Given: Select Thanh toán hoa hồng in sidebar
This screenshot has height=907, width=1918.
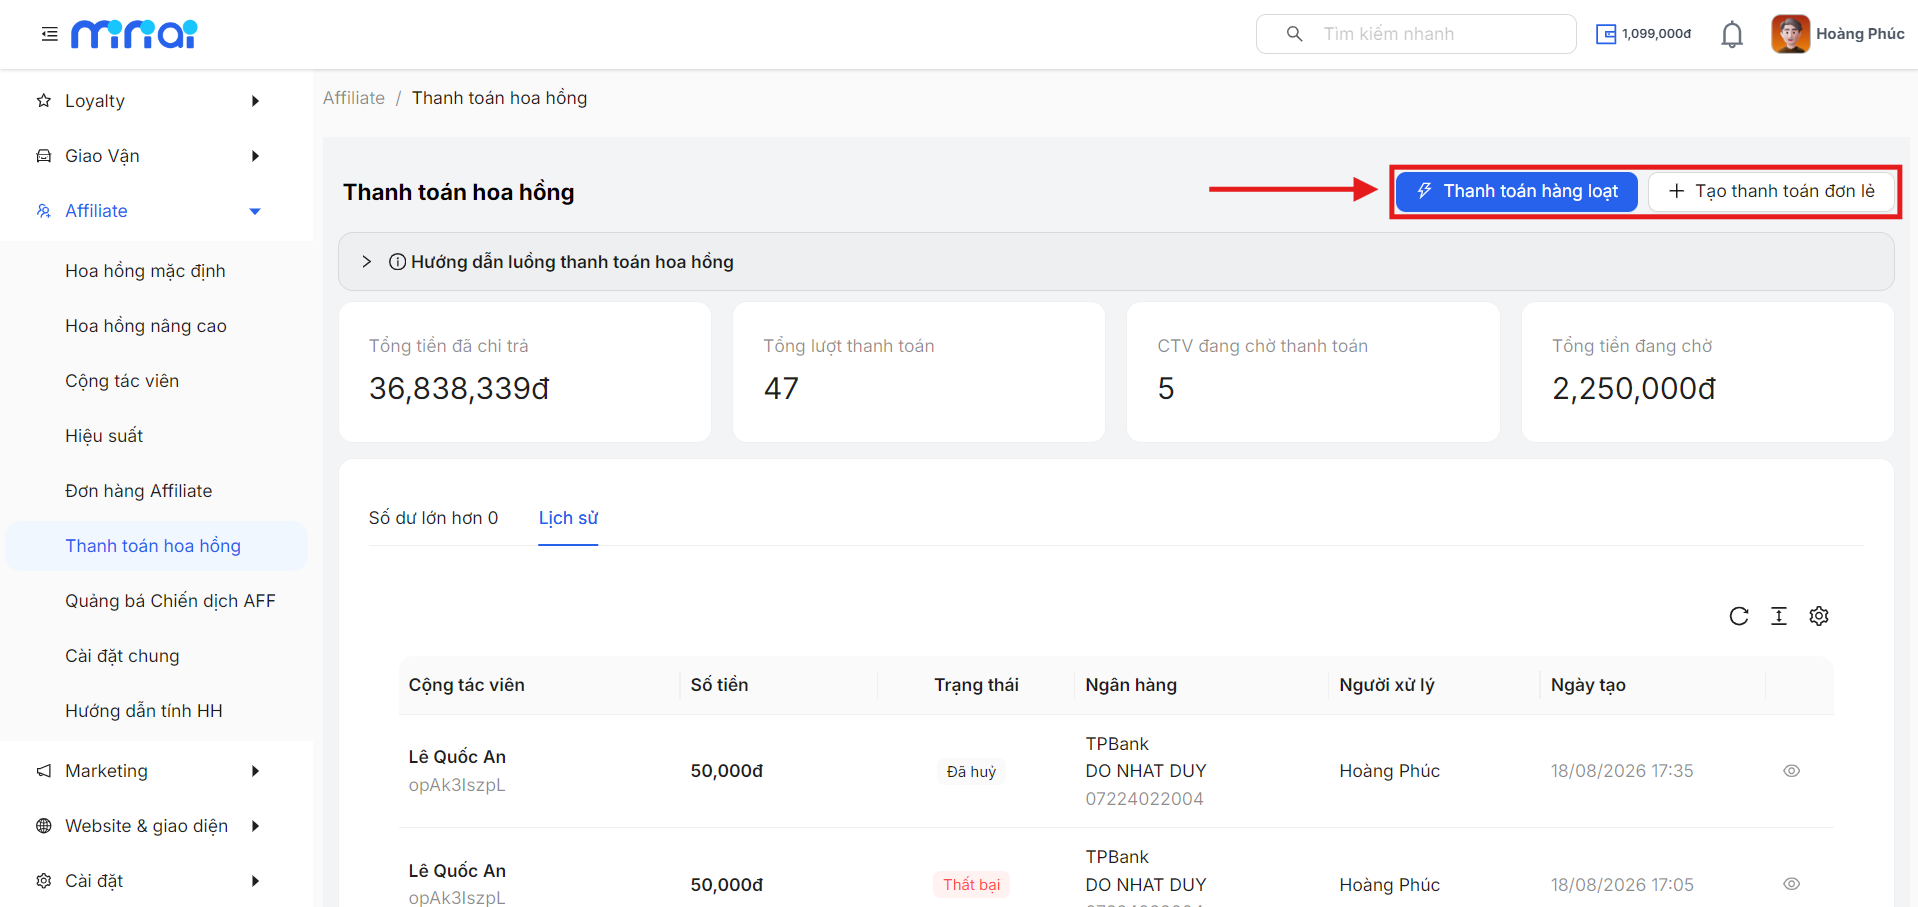Looking at the screenshot, I should (x=156, y=546).
